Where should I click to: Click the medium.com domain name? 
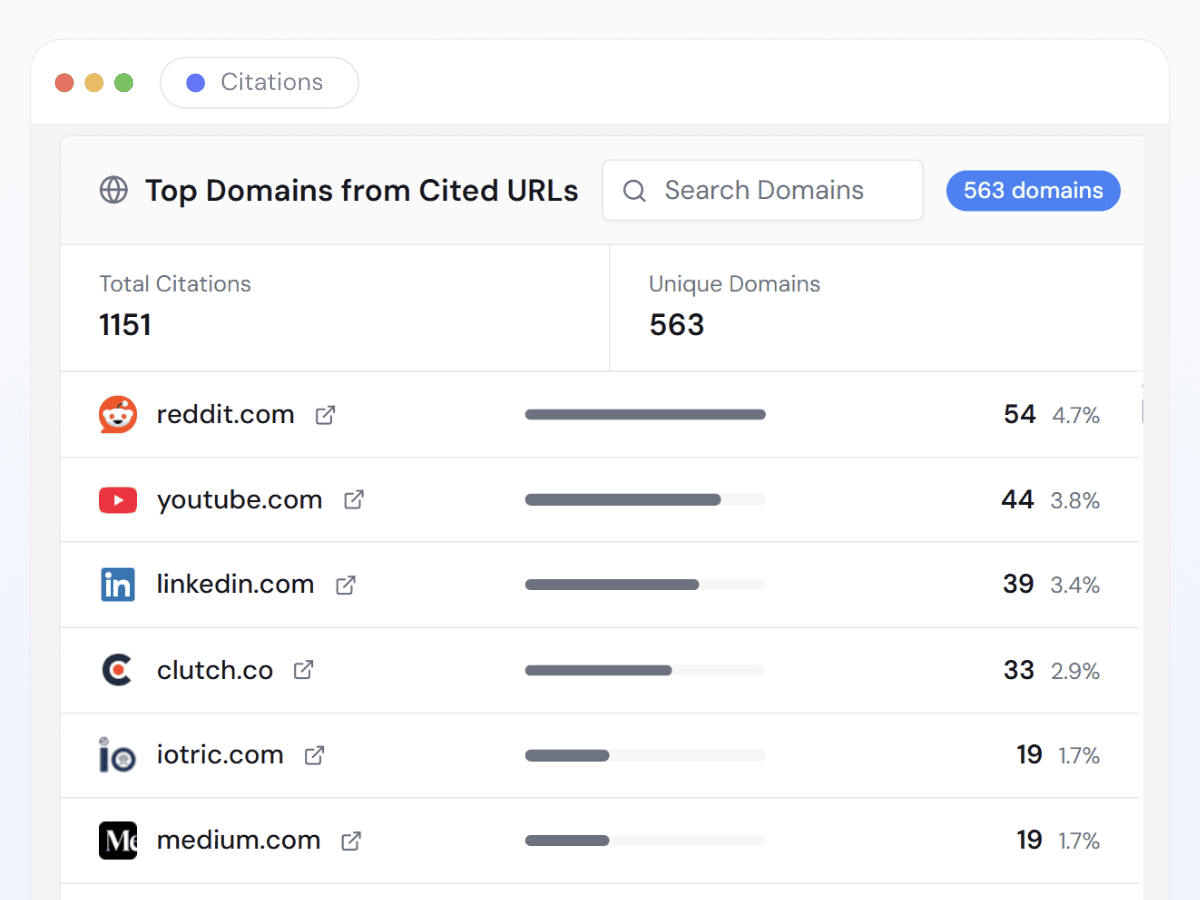pyautogui.click(x=238, y=840)
